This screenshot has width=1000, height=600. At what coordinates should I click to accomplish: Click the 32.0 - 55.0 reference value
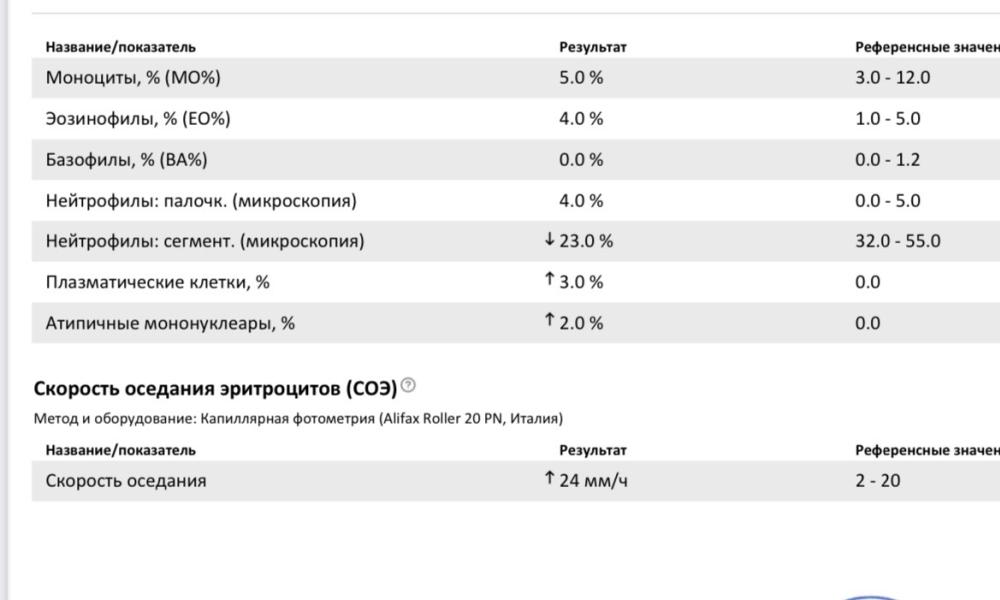pos(897,241)
